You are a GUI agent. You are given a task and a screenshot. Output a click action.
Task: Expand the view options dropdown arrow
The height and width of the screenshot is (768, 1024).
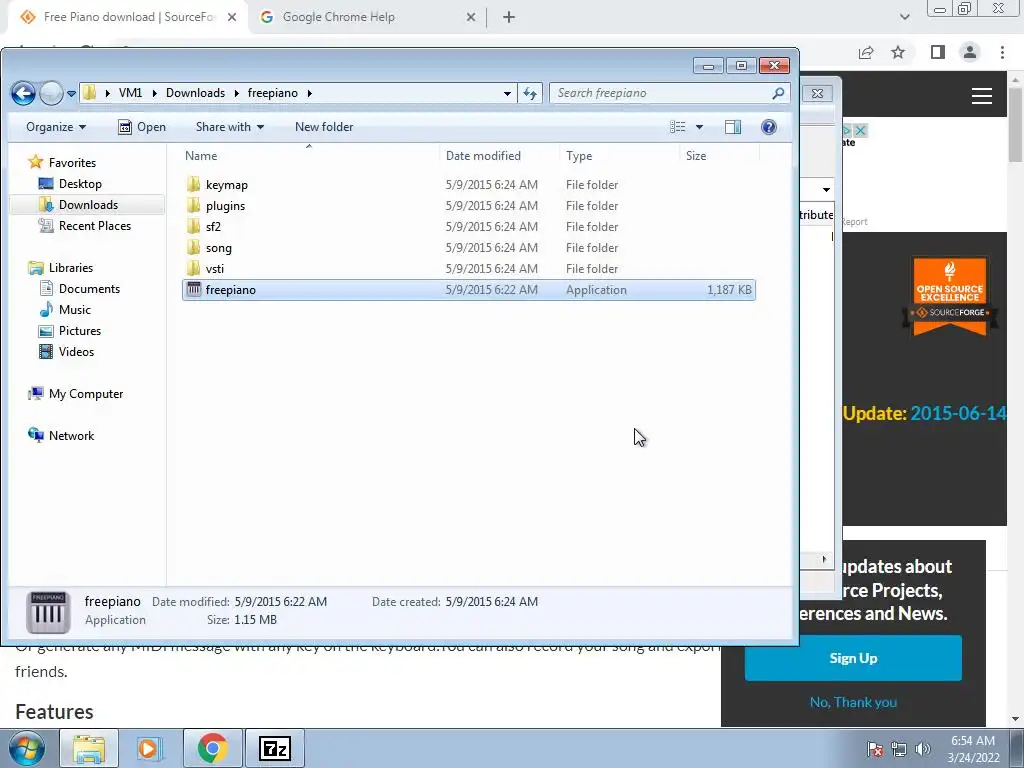[x=699, y=127]
